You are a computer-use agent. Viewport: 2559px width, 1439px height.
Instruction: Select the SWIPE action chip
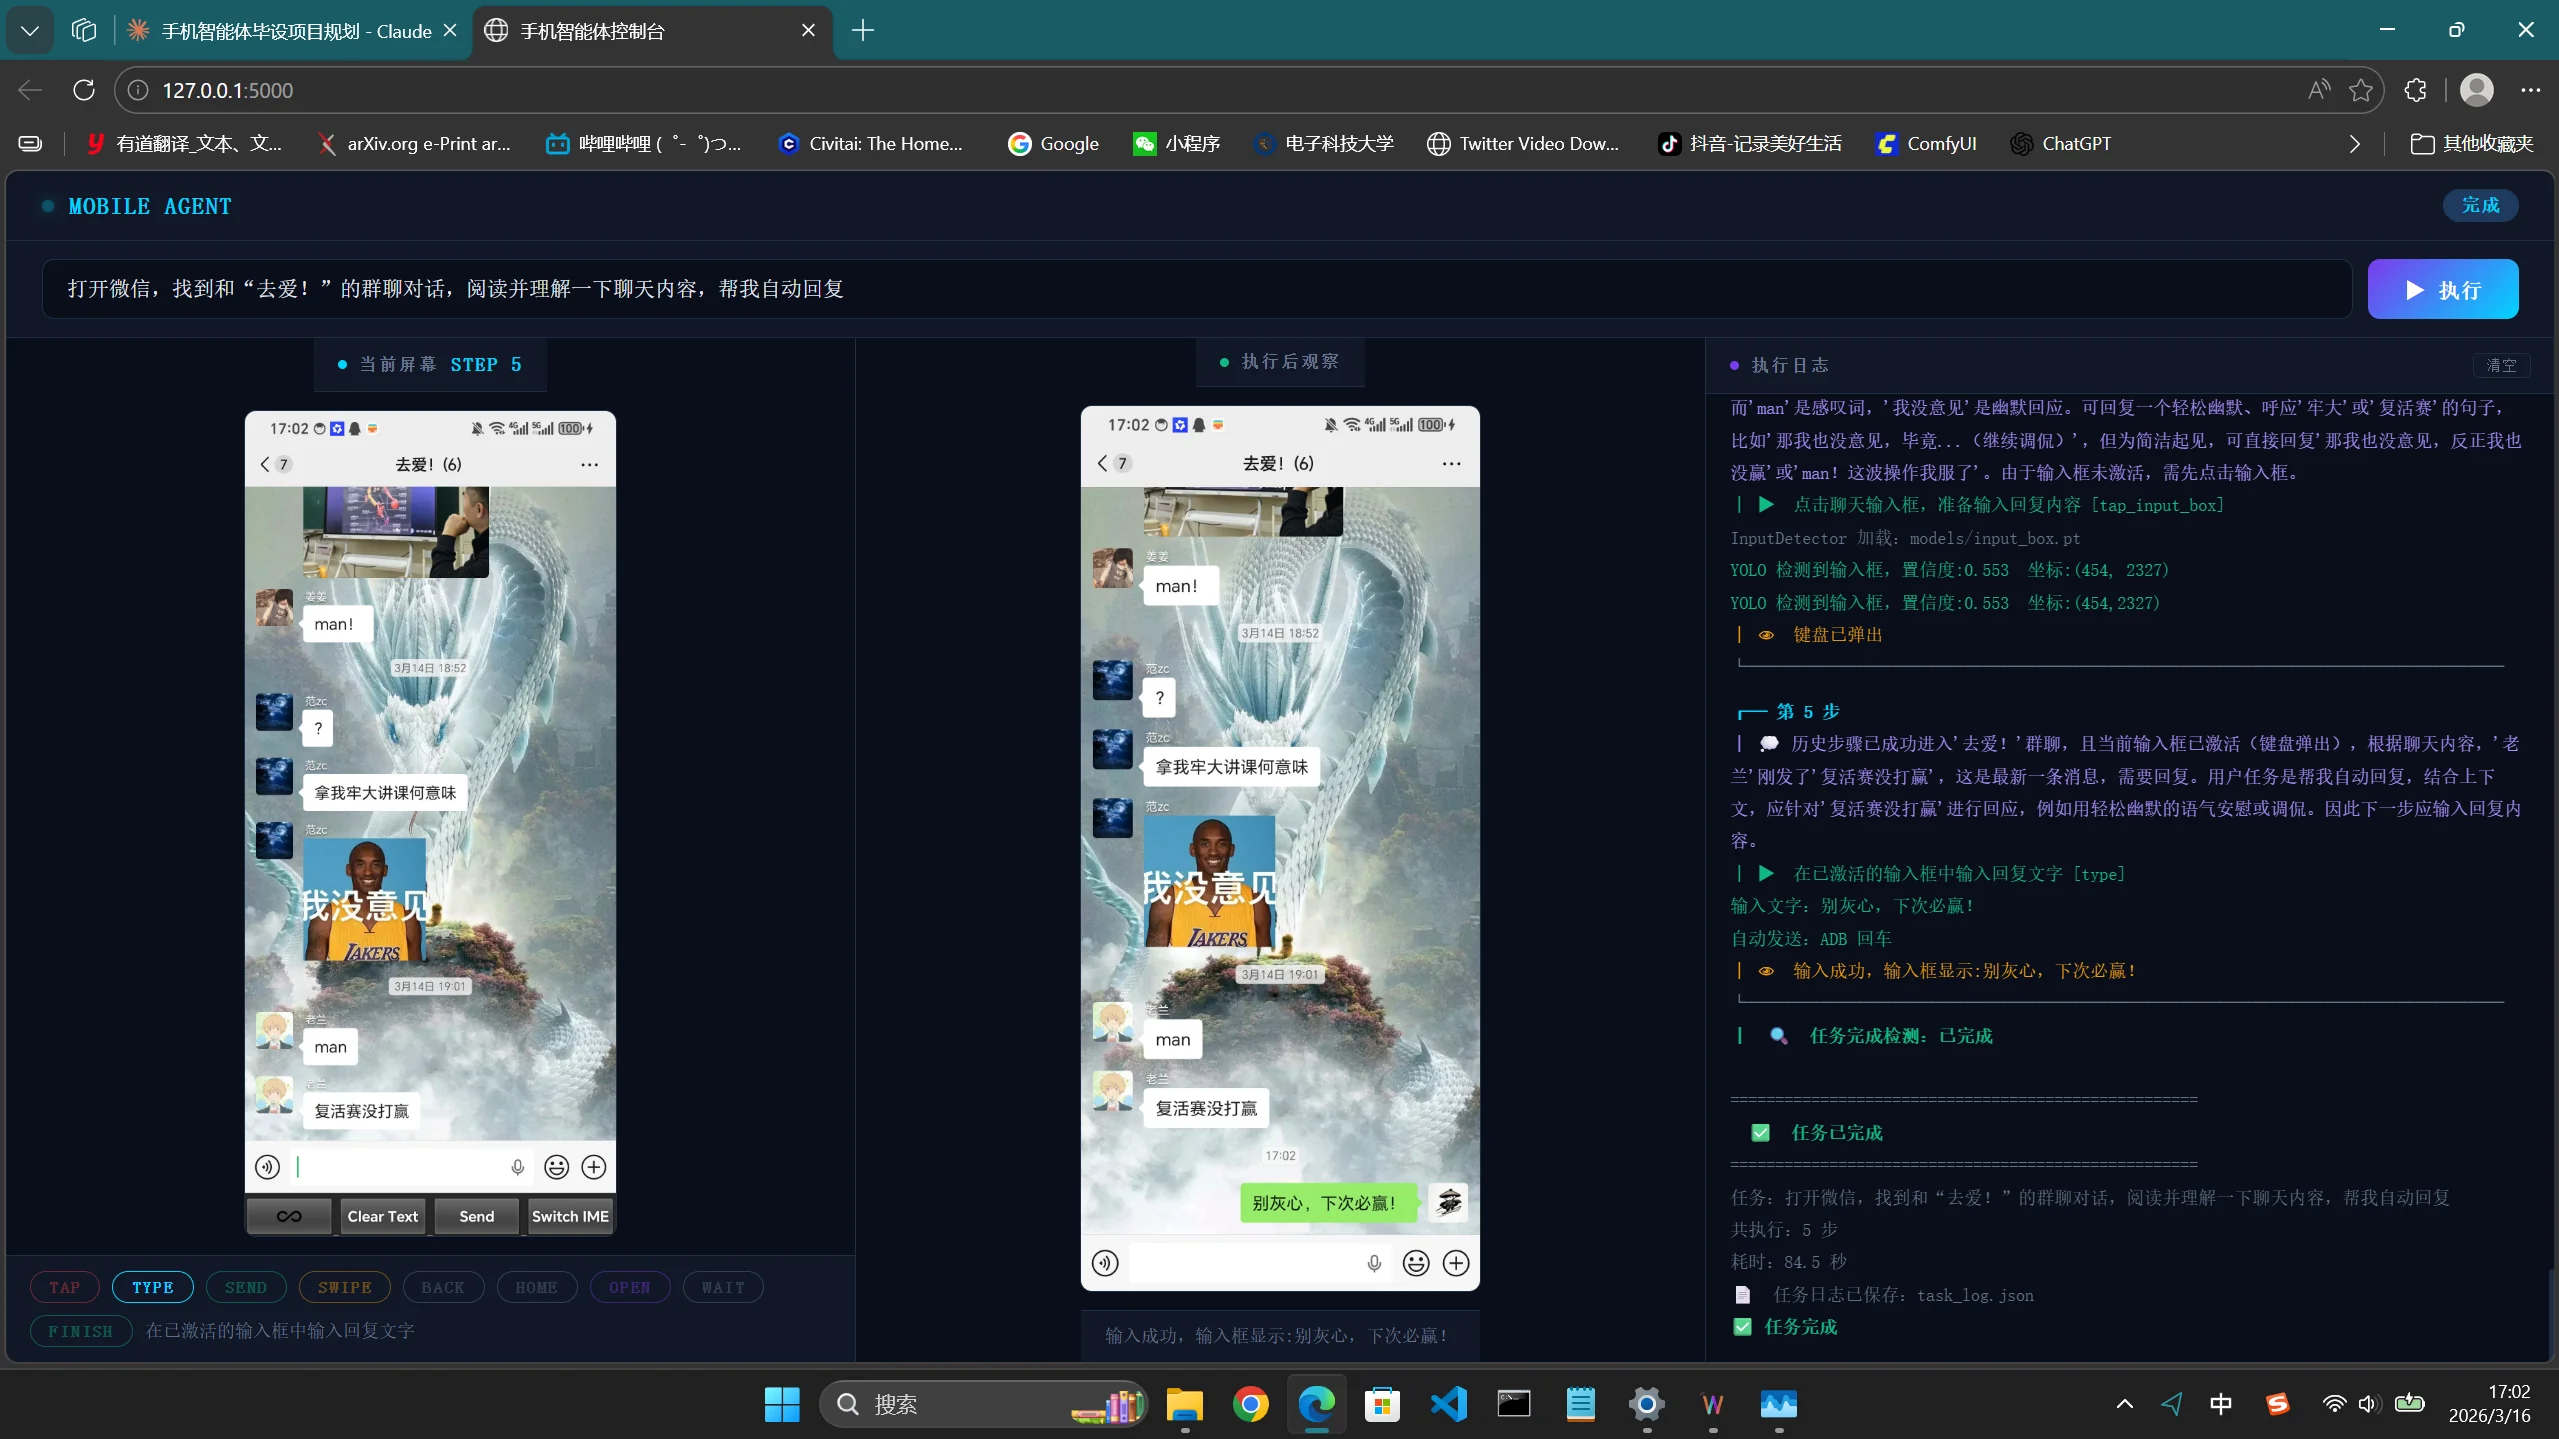344,1287
